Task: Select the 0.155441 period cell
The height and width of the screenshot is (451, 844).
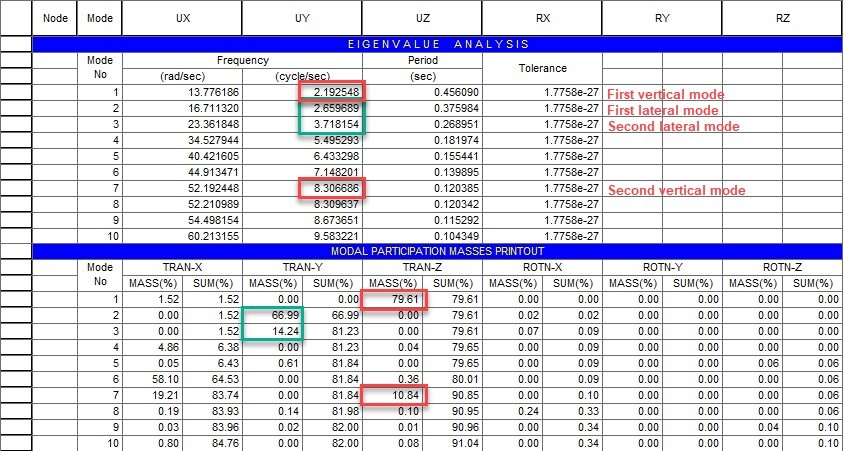Action: click(x=423, y=157)
